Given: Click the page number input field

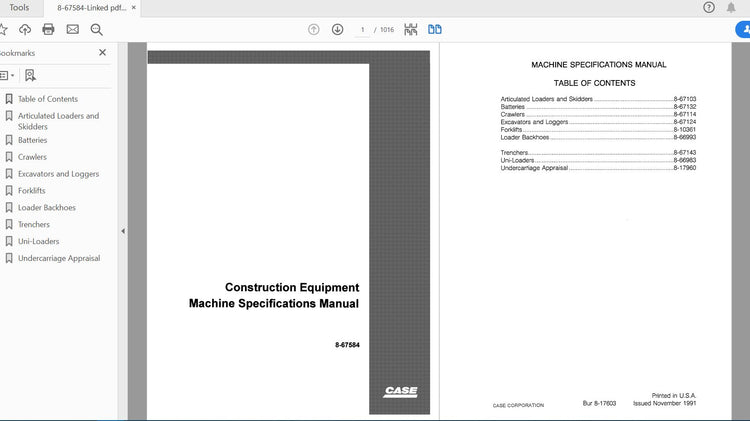Looking at the screenshot, I should (362, 30).
